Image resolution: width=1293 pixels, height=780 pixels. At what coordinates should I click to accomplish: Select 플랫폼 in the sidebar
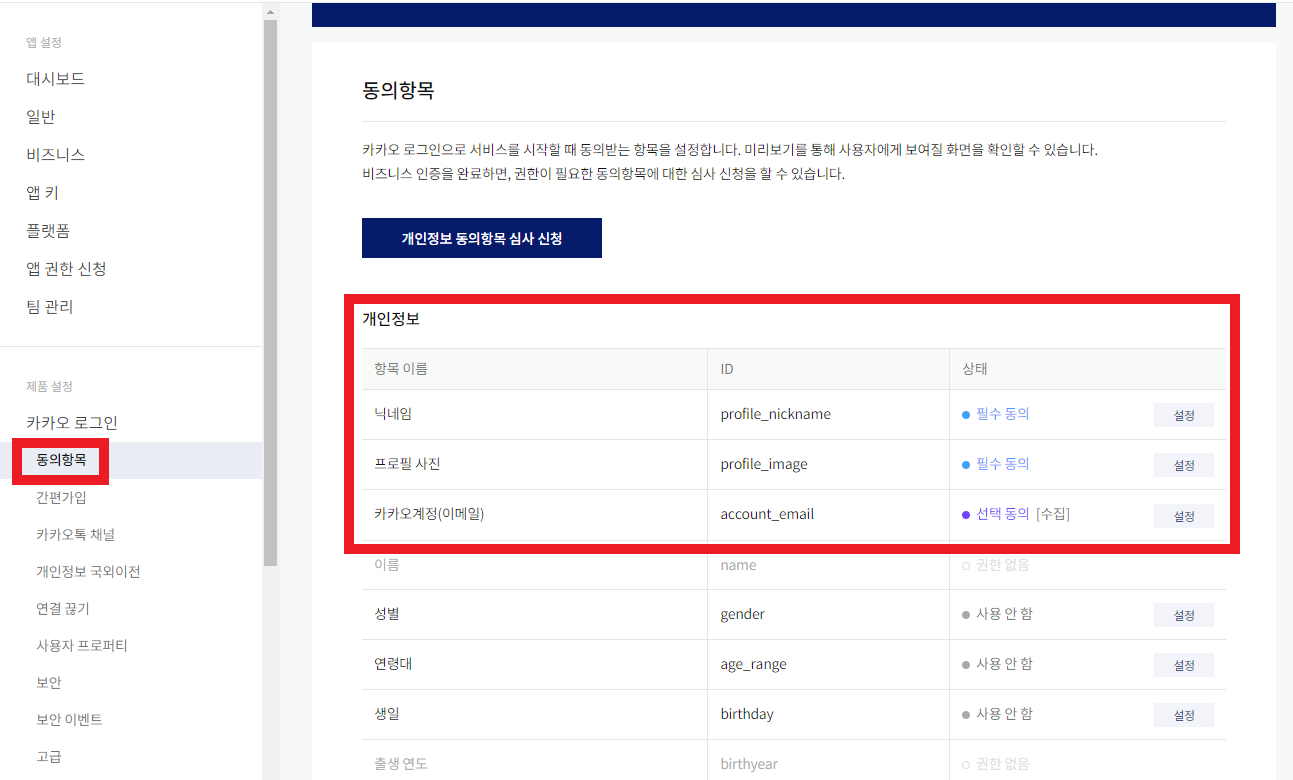[x=48, y=231]
